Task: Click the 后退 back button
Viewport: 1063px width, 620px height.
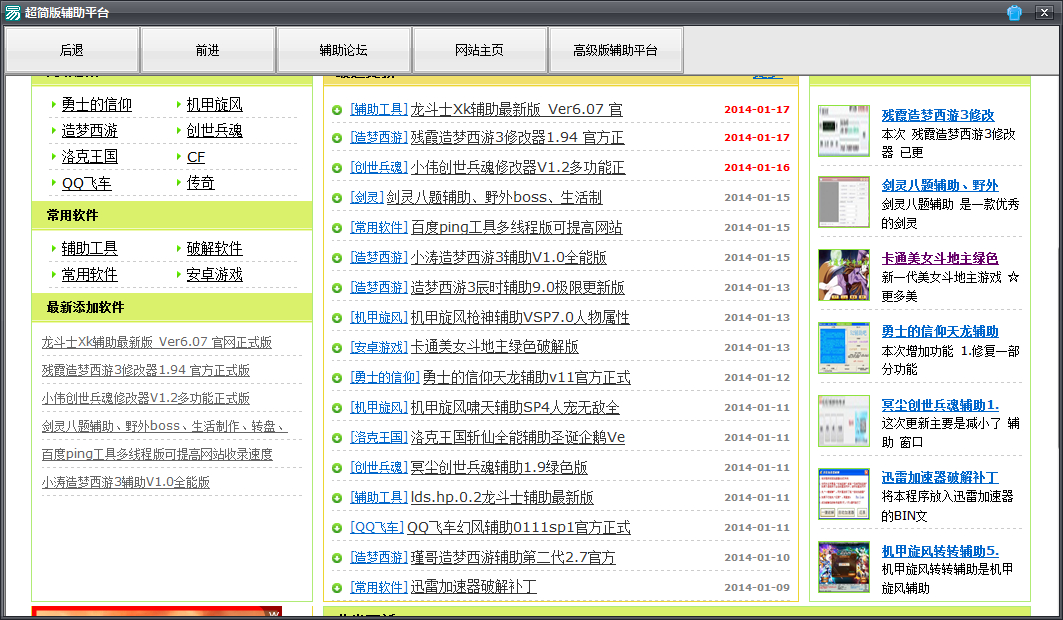Action: pos(72,50)
